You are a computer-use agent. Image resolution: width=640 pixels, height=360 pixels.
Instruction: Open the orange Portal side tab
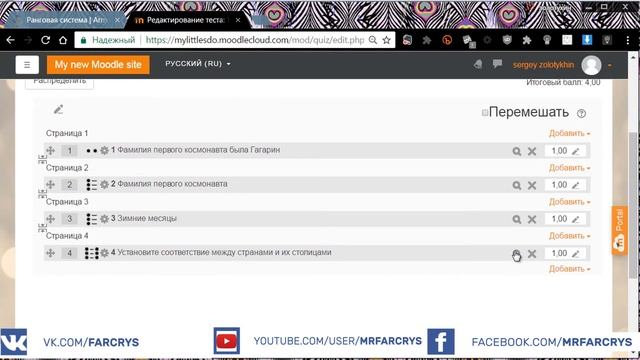(620, 231)
